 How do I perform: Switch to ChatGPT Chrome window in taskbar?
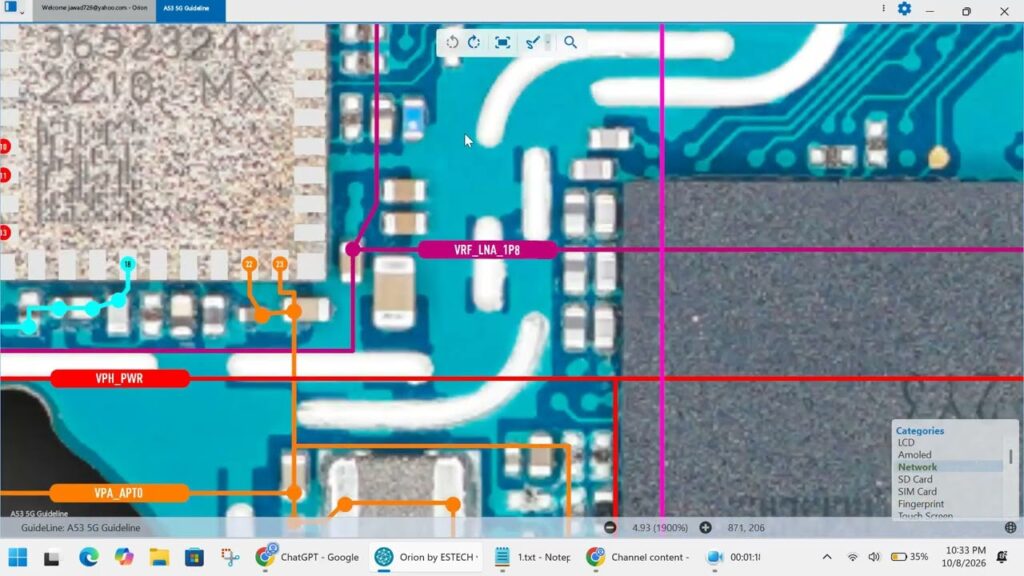[308, 557]
